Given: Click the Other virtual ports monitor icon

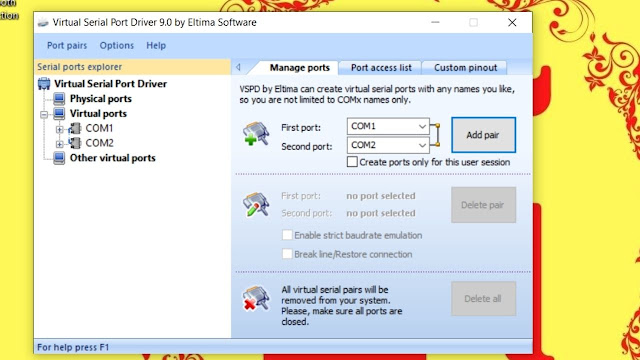Looking at the screenshot, I should [59, 158].
